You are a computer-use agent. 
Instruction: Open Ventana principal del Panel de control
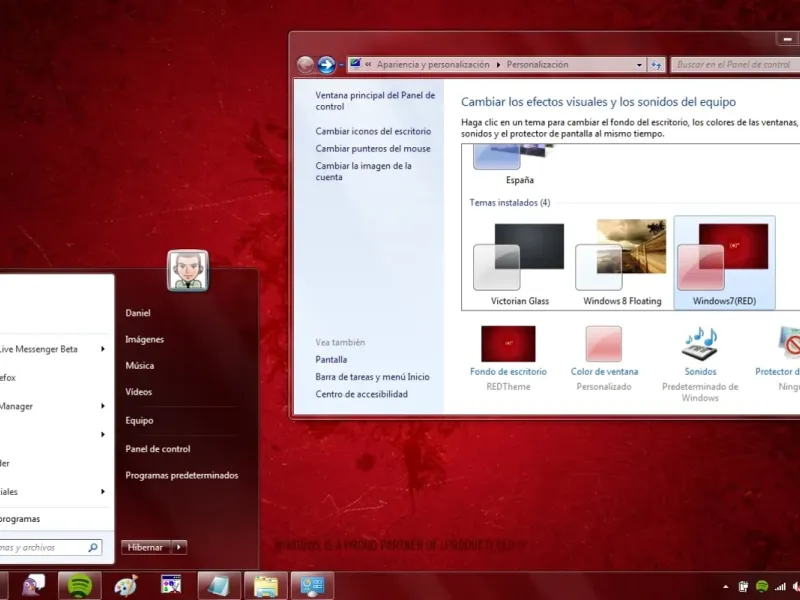(x=375, y=101)
